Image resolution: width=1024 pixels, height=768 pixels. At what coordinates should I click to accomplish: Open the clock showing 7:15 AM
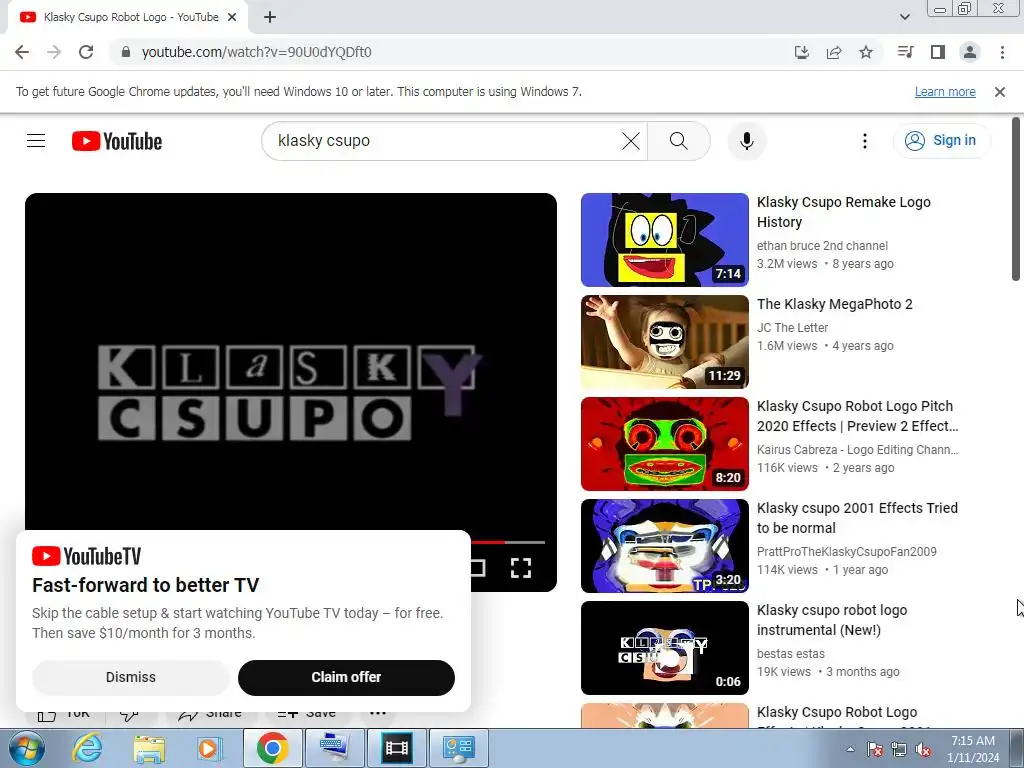pos(973,748)
